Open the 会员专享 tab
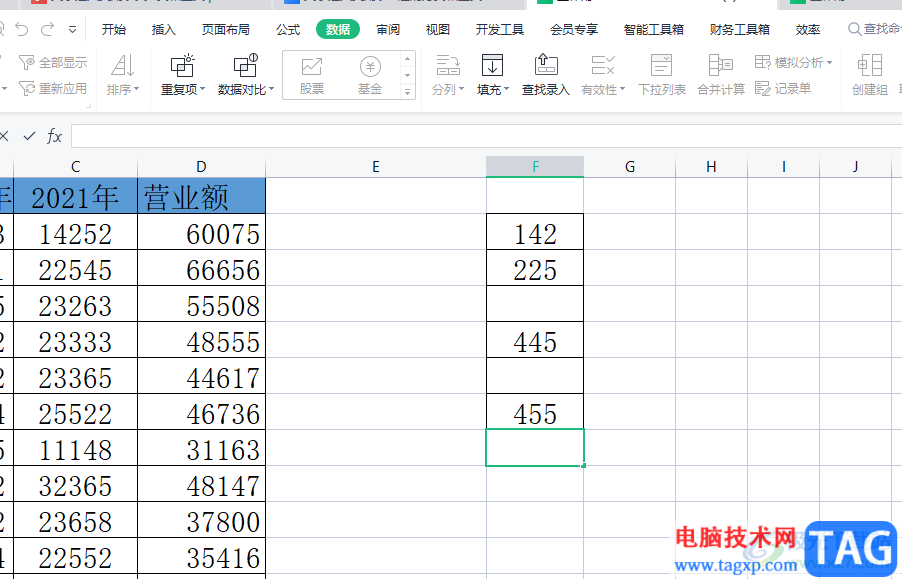This screenshot has height=579, width=902. tap(574, 29)
